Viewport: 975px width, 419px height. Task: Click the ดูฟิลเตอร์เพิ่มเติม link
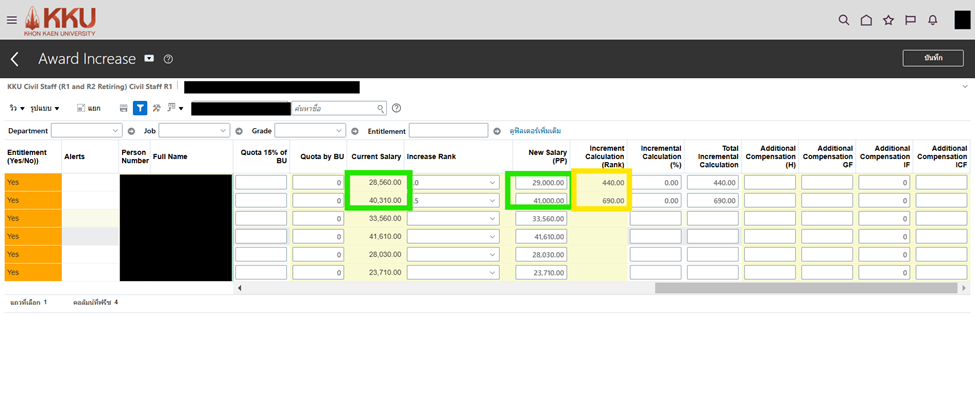tap(535, 131)
